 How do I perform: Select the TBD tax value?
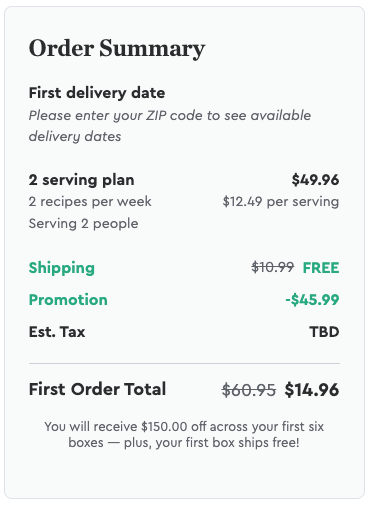pos(324,332)
